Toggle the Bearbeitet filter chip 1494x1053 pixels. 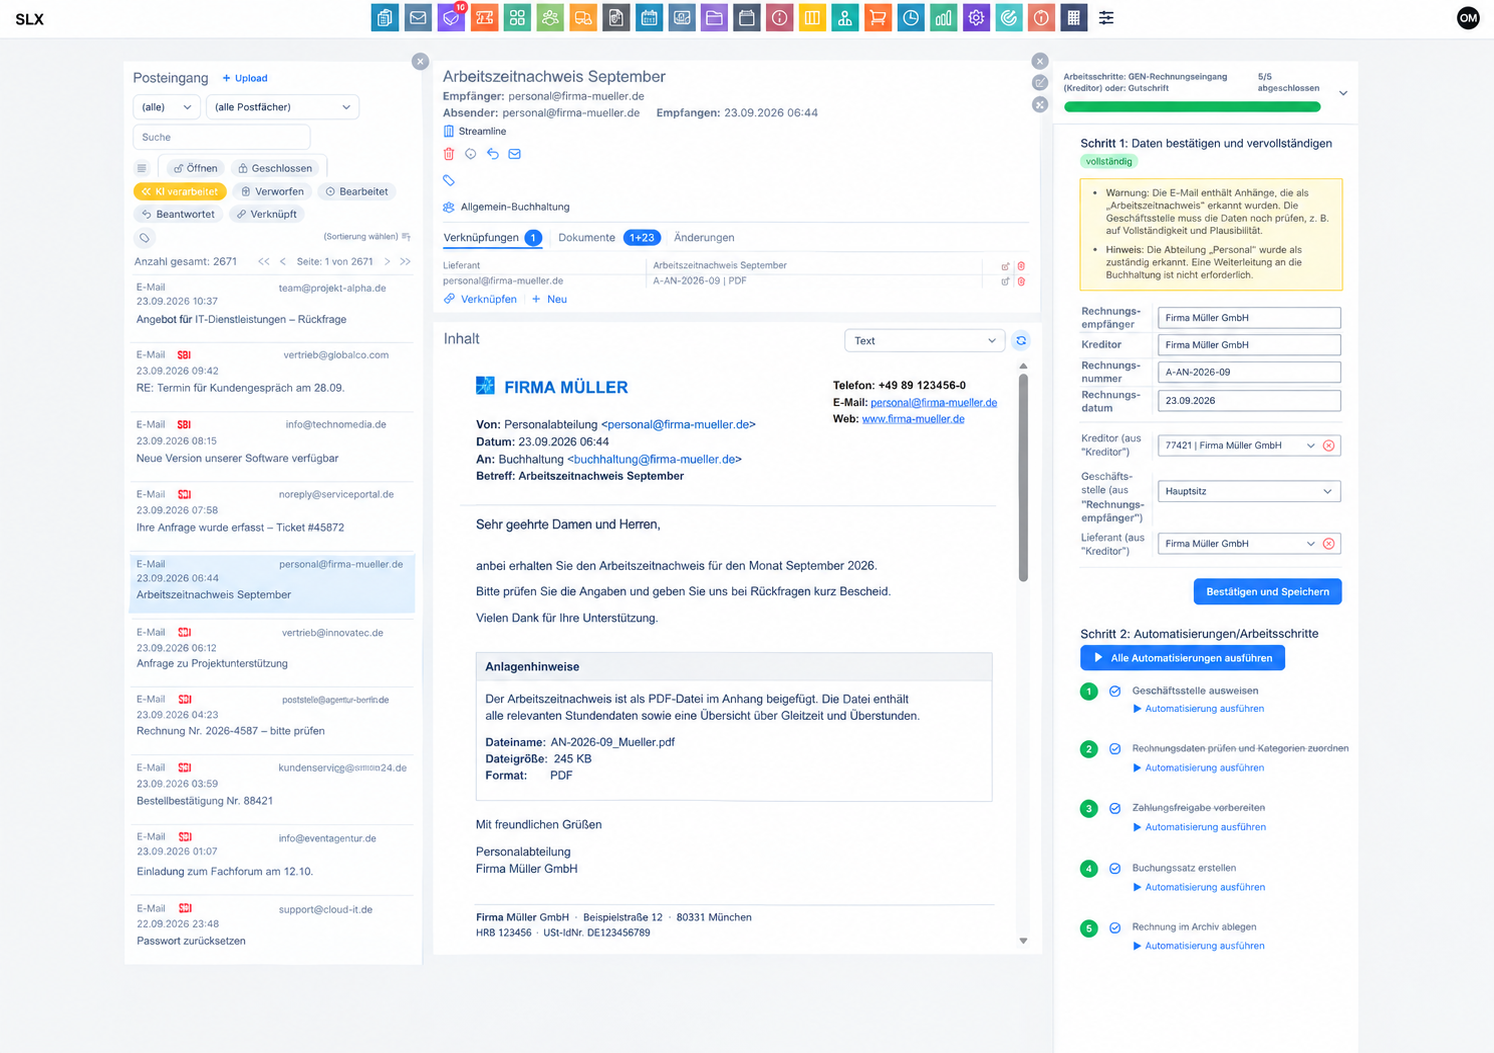[357, 191]
